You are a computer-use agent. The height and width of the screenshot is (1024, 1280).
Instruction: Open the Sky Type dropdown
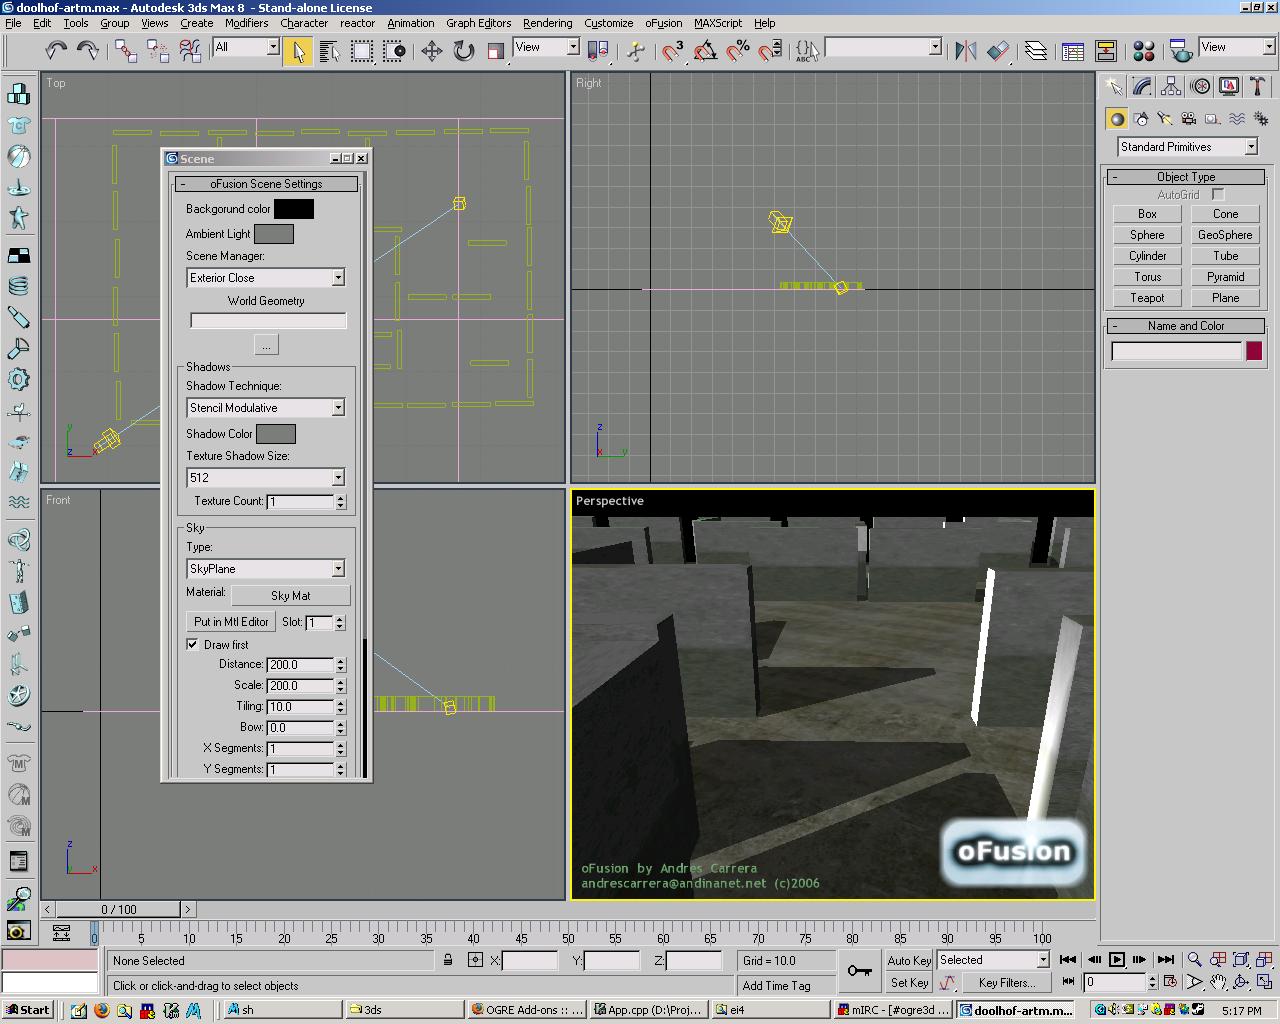coord(265,569)
